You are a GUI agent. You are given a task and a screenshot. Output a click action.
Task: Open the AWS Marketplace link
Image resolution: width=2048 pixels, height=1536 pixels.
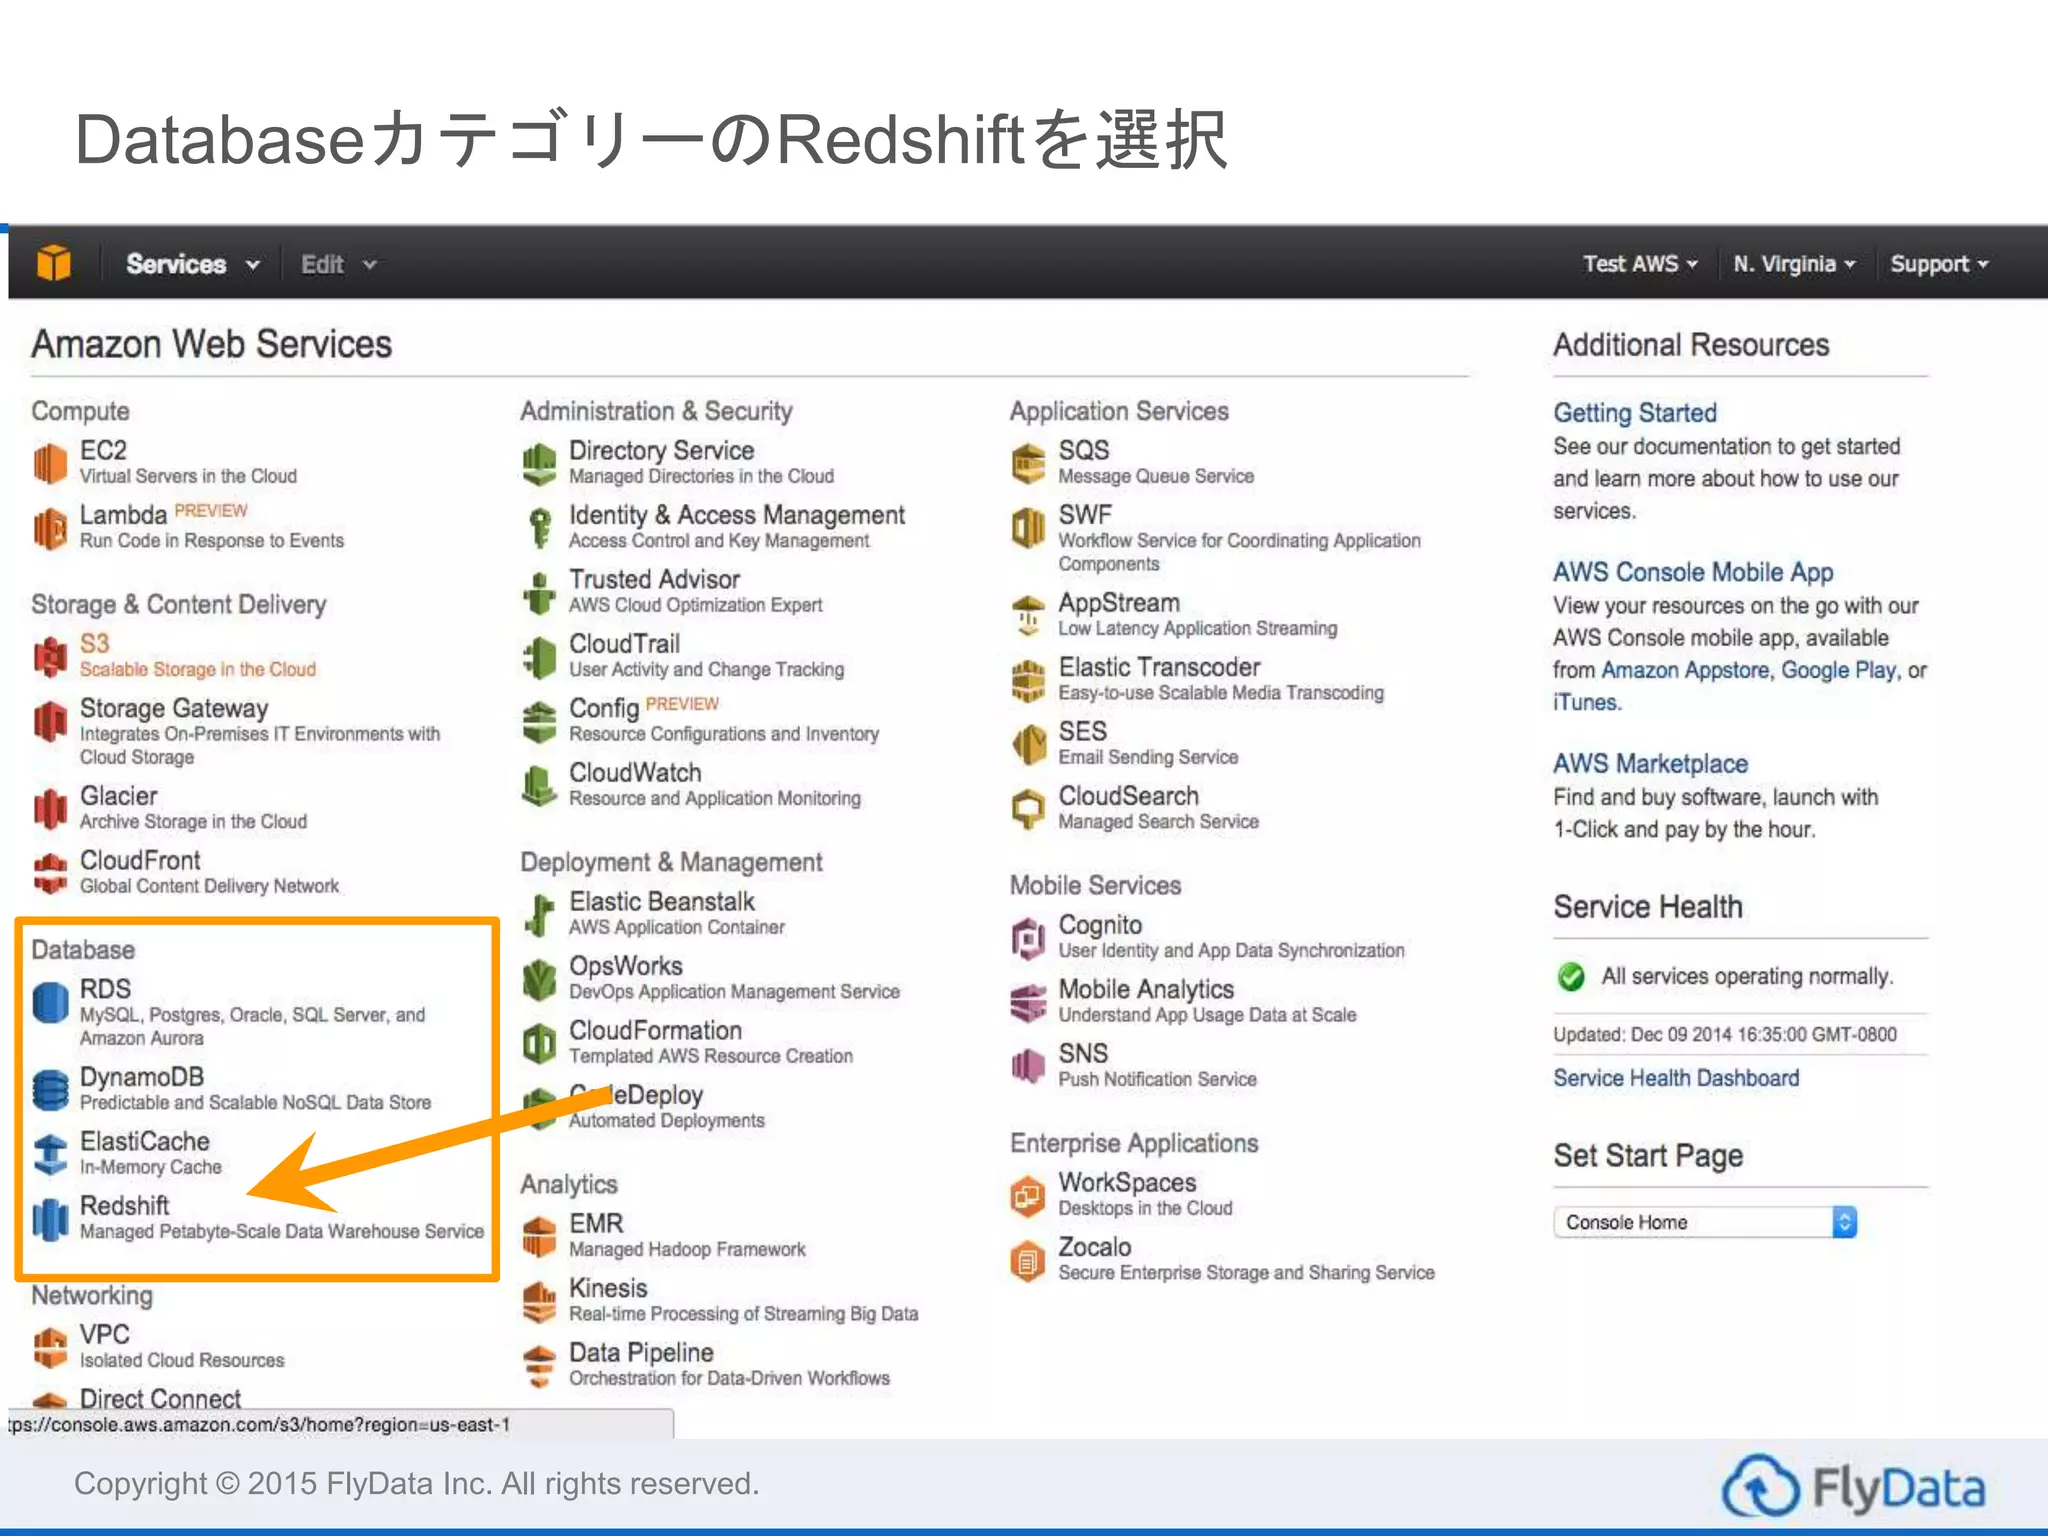[x=1650, y=763]
